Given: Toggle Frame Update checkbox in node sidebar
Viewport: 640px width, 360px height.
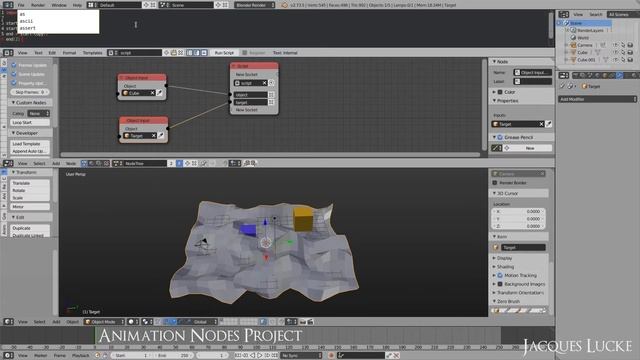Looking at the screenshot, I should (x=13, y=65).
